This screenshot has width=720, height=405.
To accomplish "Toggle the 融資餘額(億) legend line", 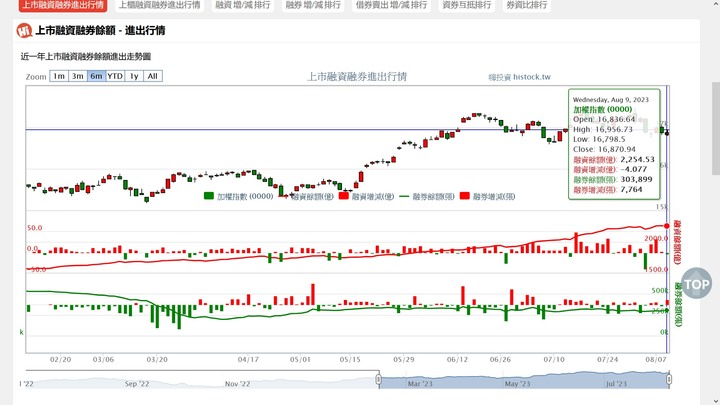I will [x=306, y=196].
